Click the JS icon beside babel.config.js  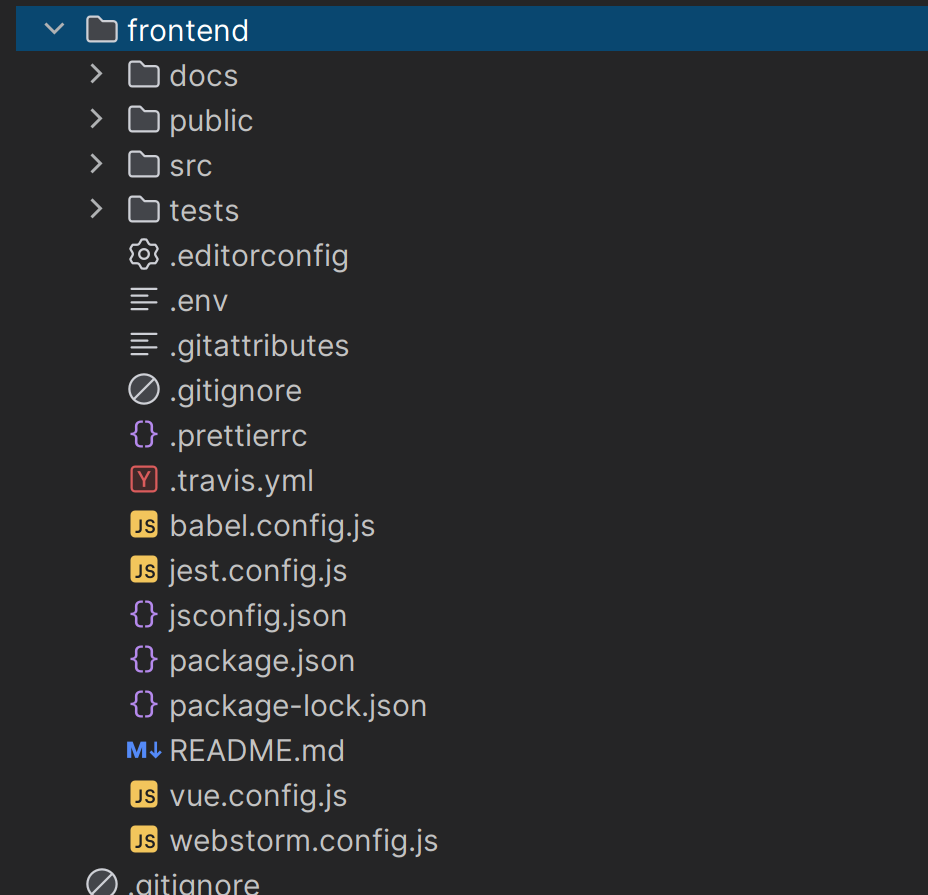144,526
